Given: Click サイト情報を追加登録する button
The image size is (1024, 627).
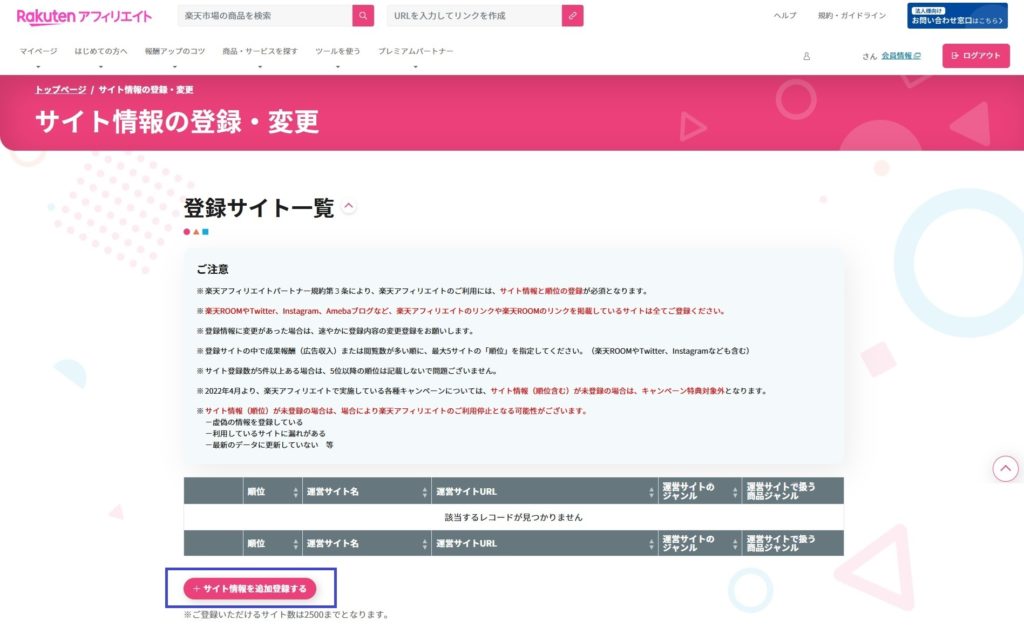Looking at the screenshot, I should click(x=250, y=588).
